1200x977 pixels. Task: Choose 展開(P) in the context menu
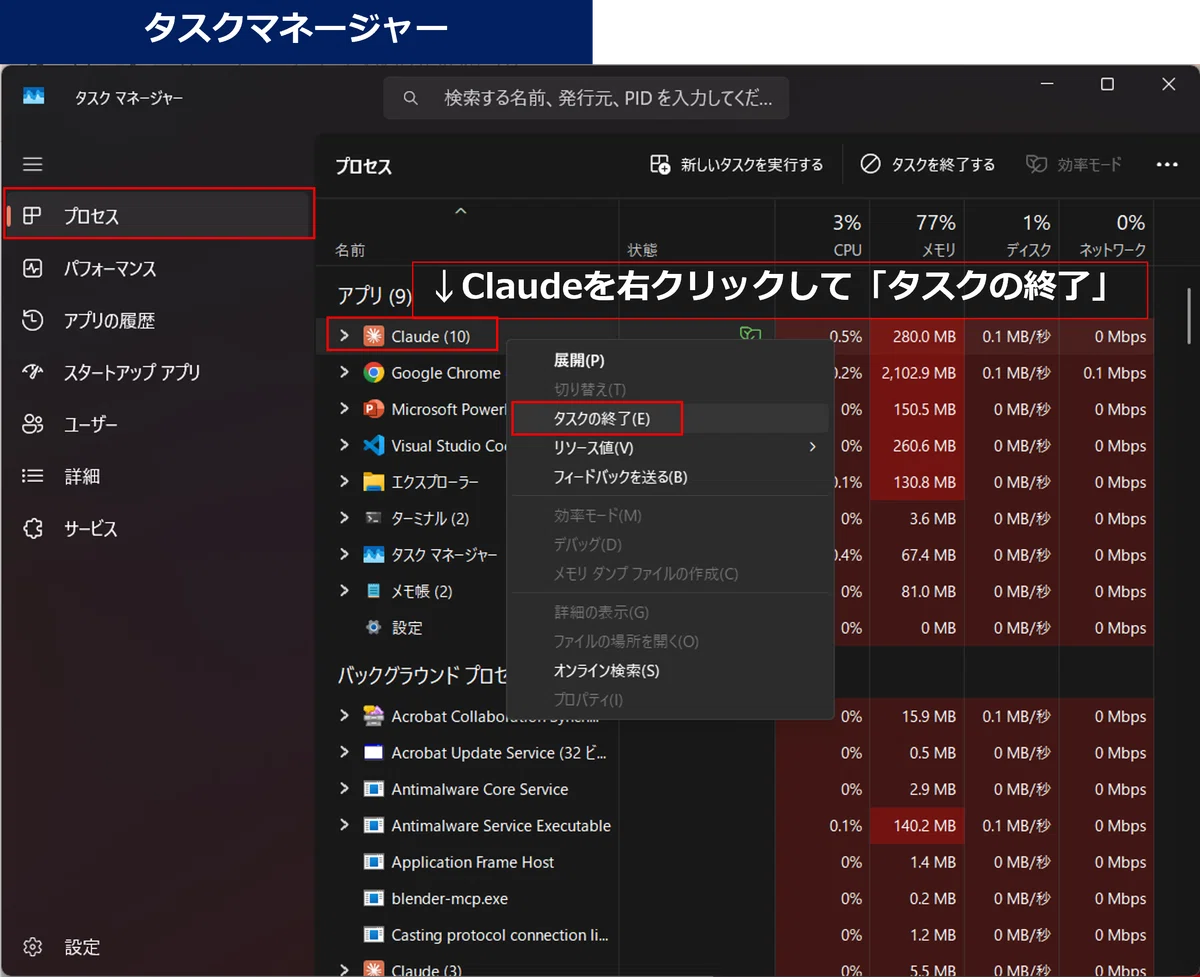click(670, 360)
